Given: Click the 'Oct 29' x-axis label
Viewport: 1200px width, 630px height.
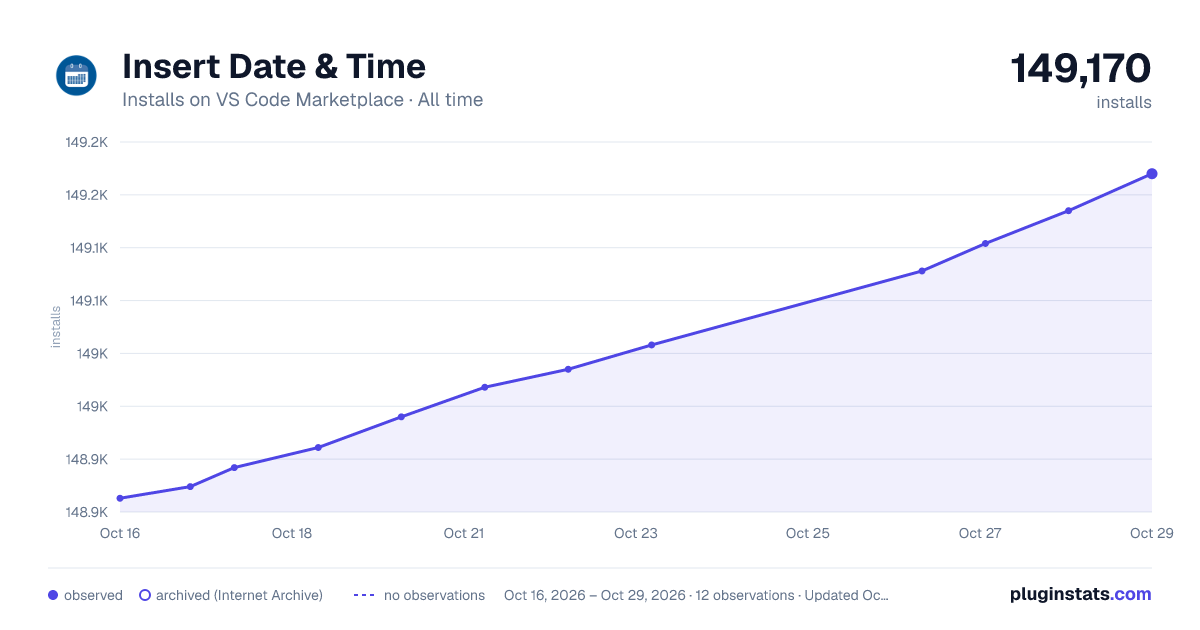Looking at the screenshot, I should coord(1151,533).
